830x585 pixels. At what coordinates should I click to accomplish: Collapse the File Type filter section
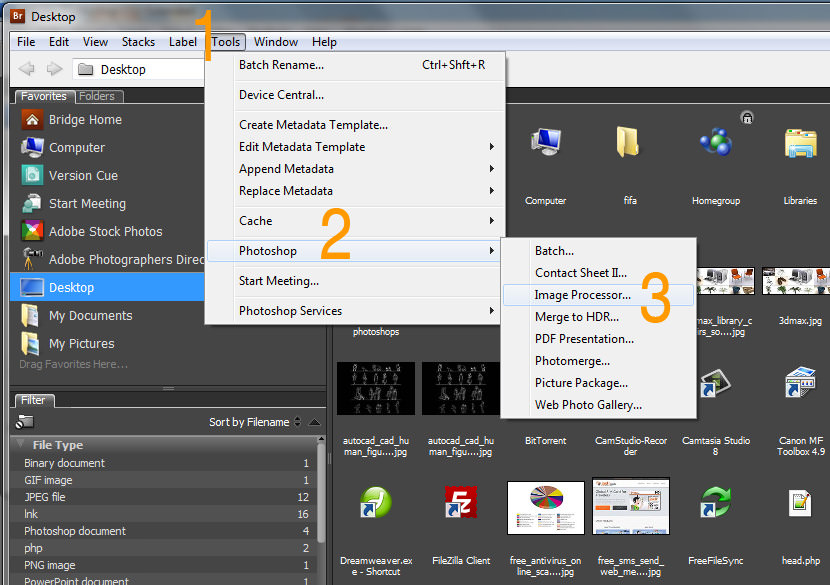(x=21, y=445)
